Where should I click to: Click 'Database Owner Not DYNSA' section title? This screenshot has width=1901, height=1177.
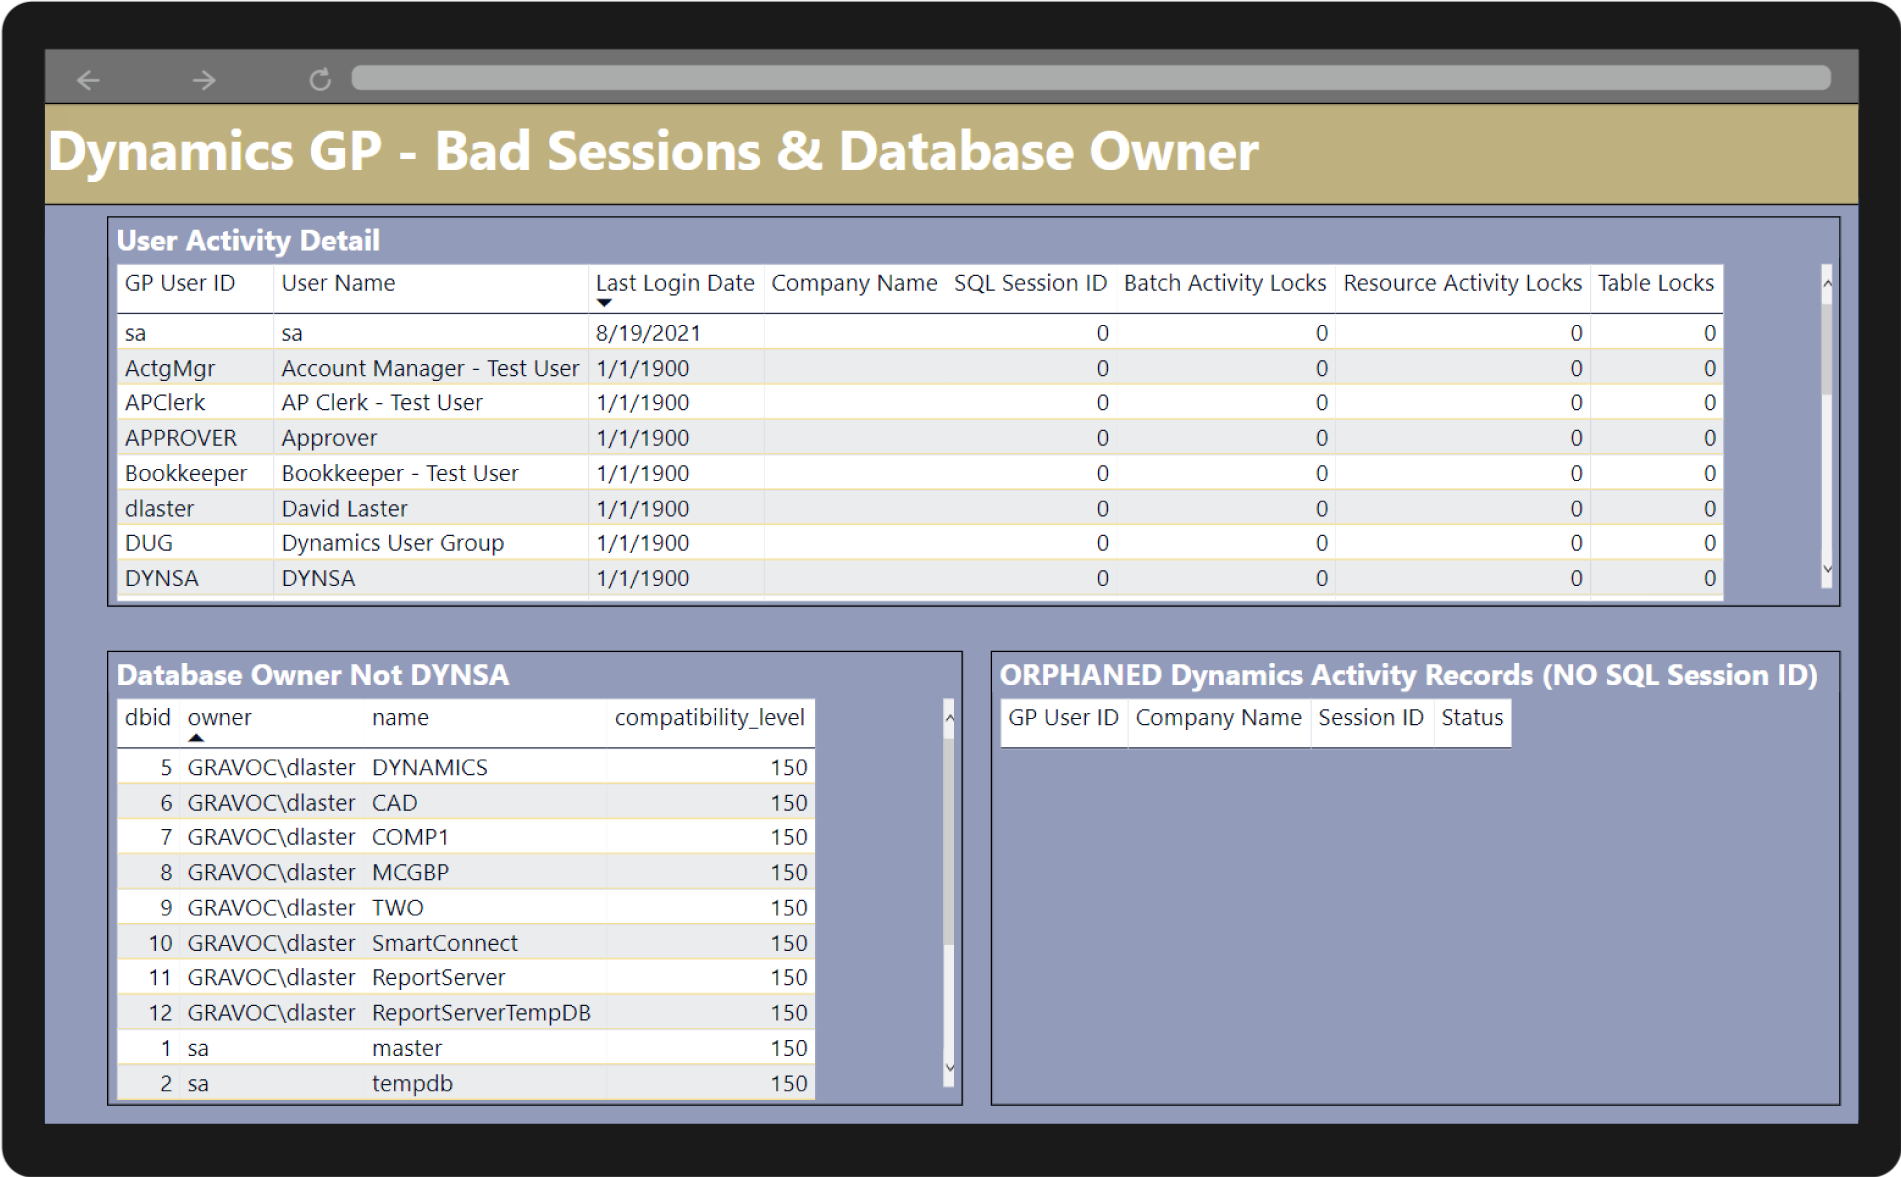(x=313, y=675)
